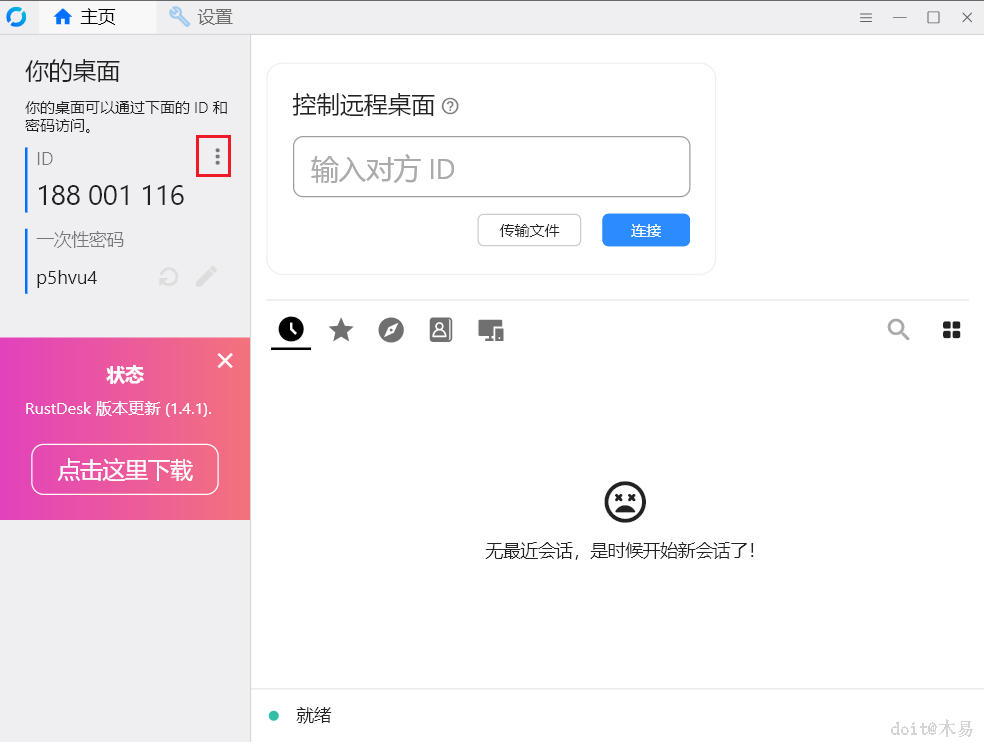
Task: Switch peer list to grid view
Action: pyautogui.click(x=951, y=329)
